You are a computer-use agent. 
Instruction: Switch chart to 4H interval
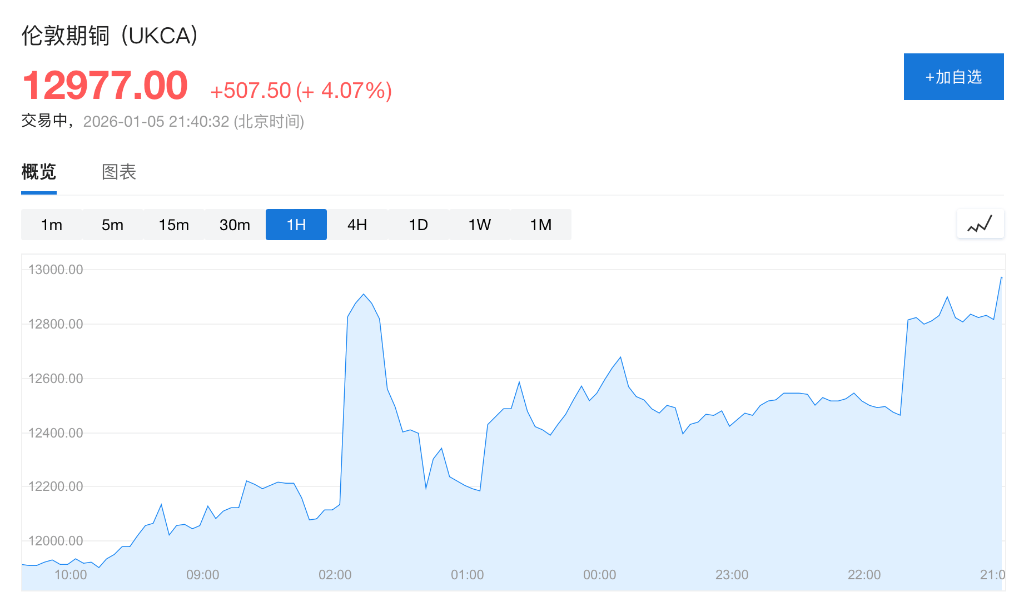357,225
